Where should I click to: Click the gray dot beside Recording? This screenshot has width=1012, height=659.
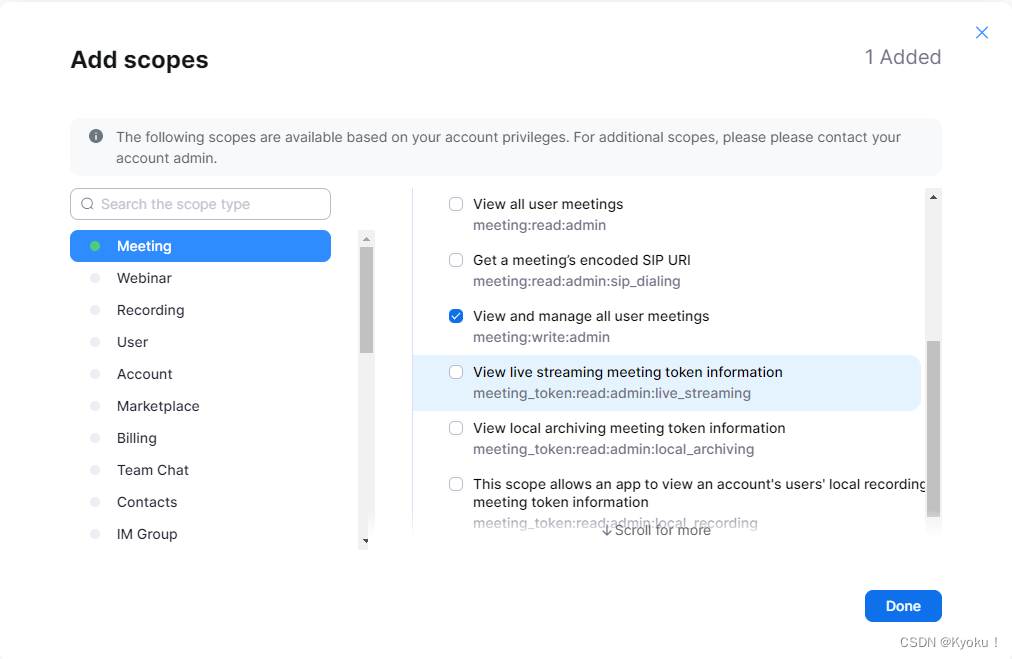[95, 310]
